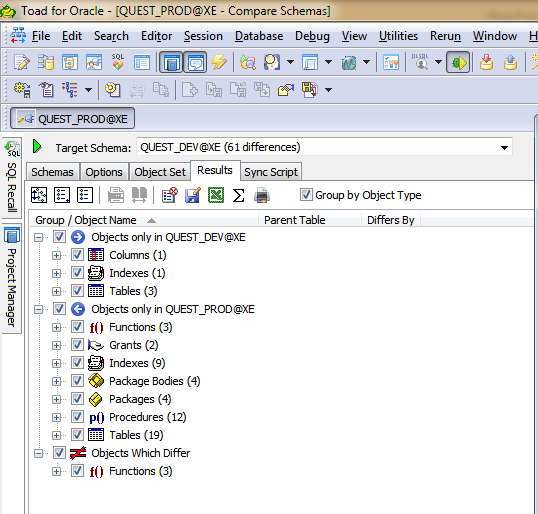Uncheck the Tables (3) checkbox
Viewport: 538px width, 514px height.
(x=77, y=291)
